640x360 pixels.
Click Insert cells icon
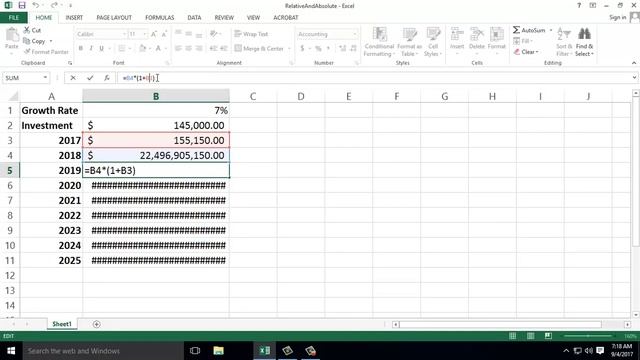pyautogui.click(x=457, y=39)
